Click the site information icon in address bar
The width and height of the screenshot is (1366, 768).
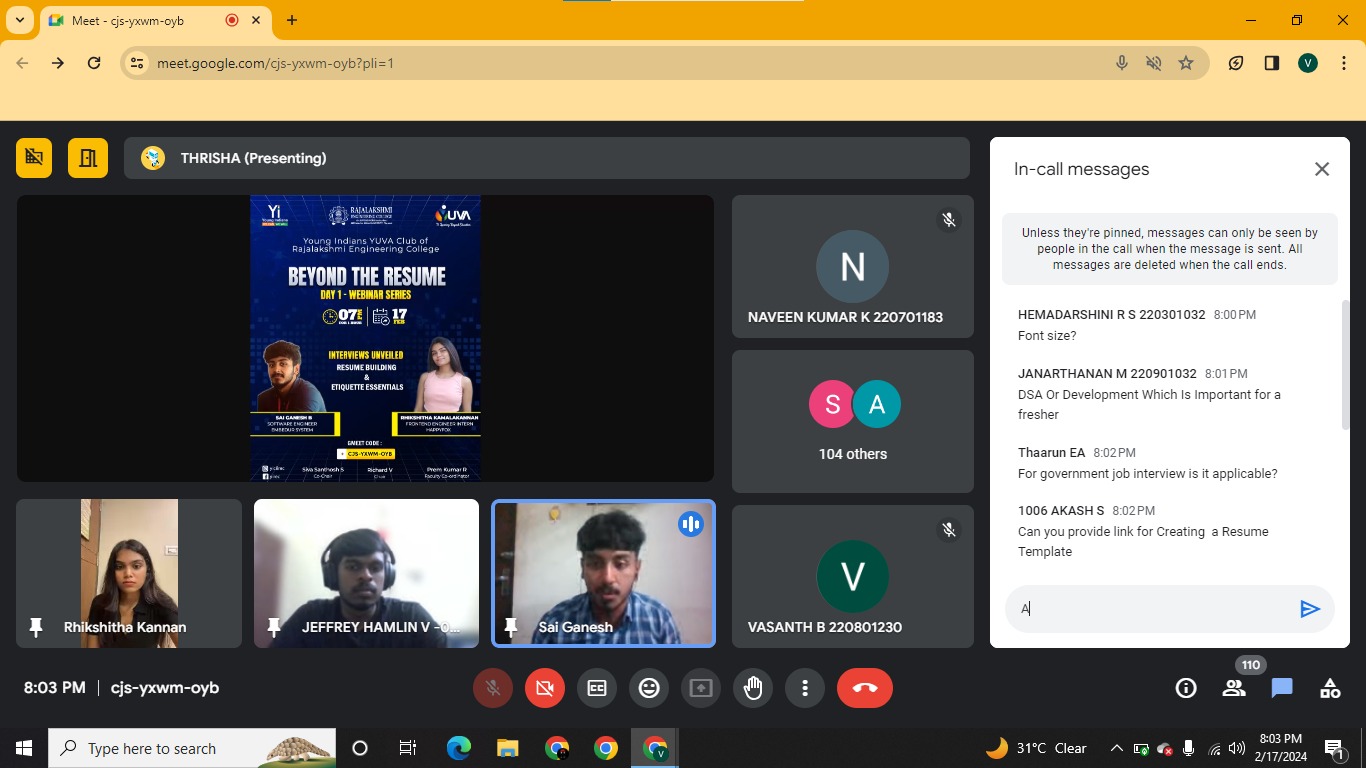tap(137, 63)
